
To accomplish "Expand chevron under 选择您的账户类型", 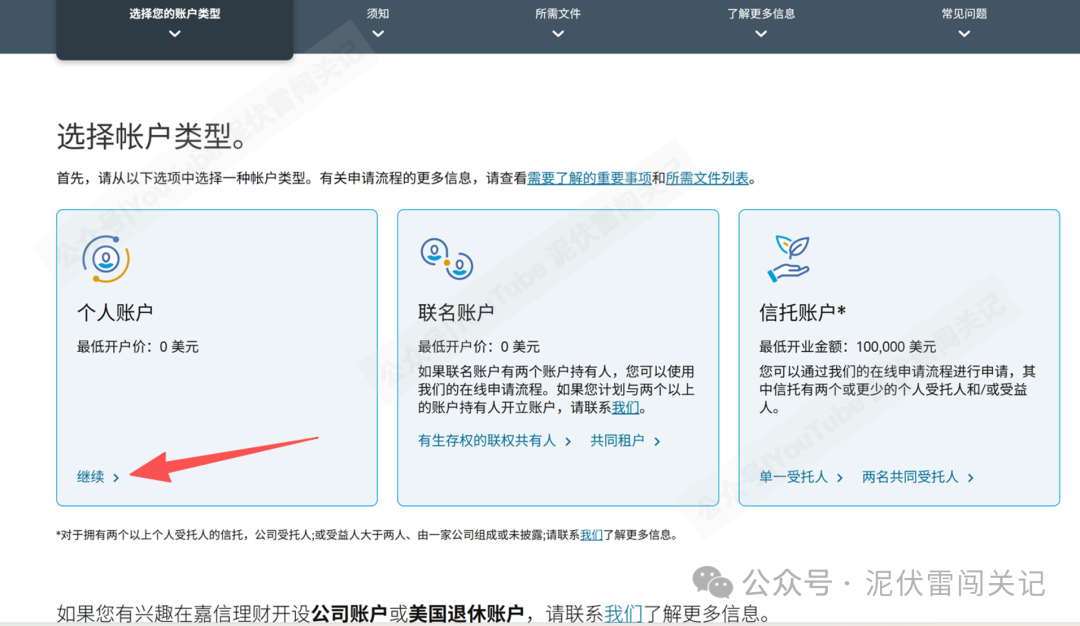I will pos(174,34).
